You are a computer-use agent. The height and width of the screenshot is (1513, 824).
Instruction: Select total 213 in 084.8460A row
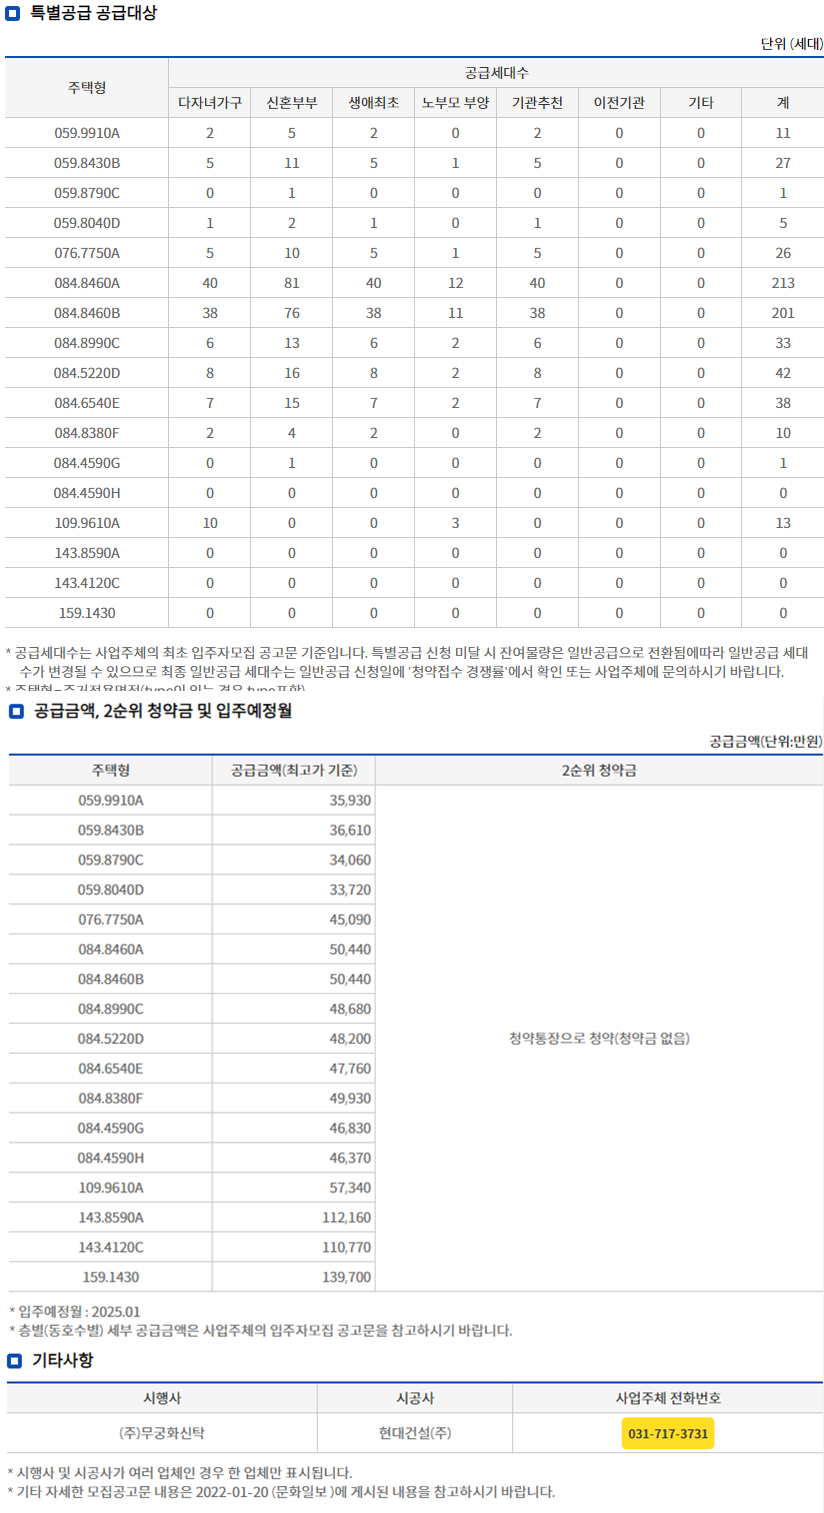click(783, 283)
